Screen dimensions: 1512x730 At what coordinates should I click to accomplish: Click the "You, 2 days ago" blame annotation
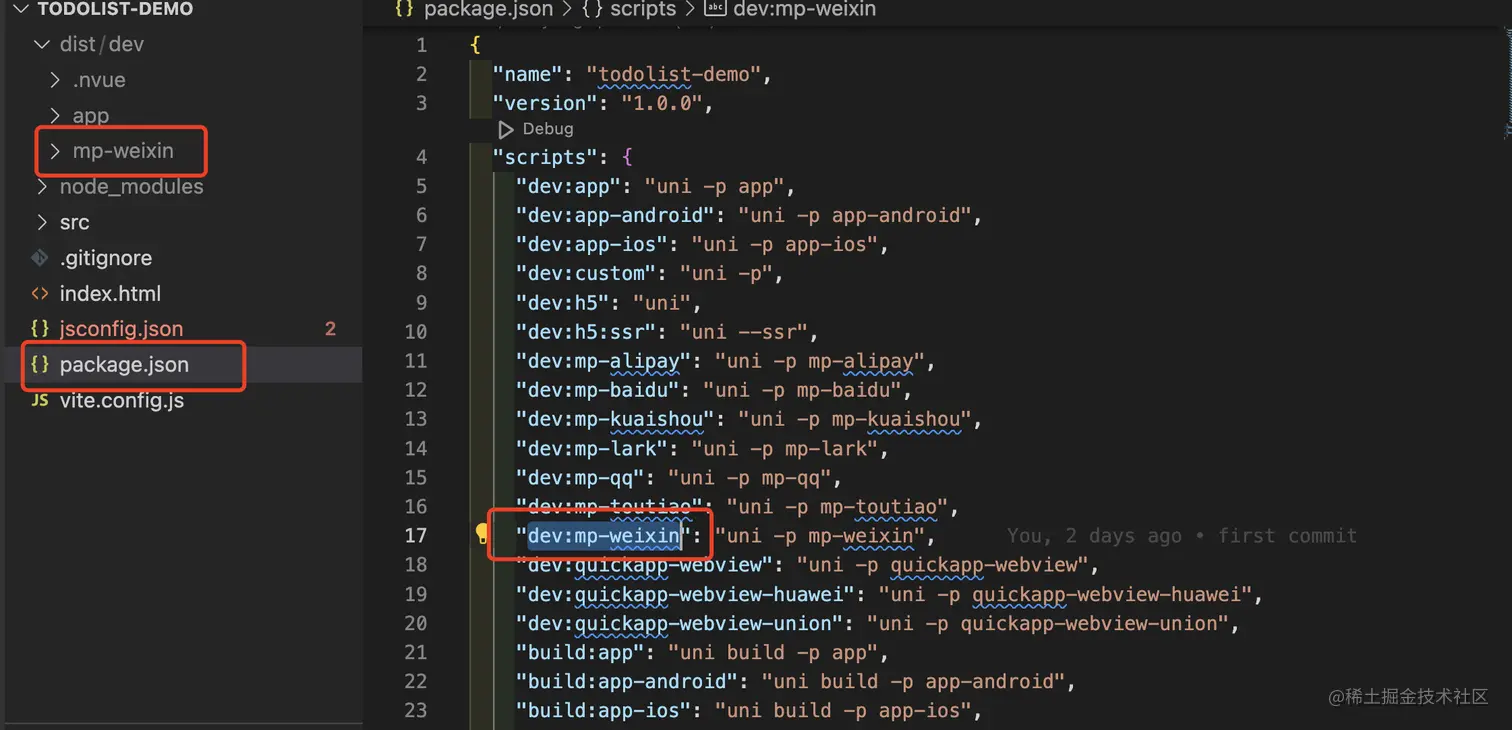1181,536
